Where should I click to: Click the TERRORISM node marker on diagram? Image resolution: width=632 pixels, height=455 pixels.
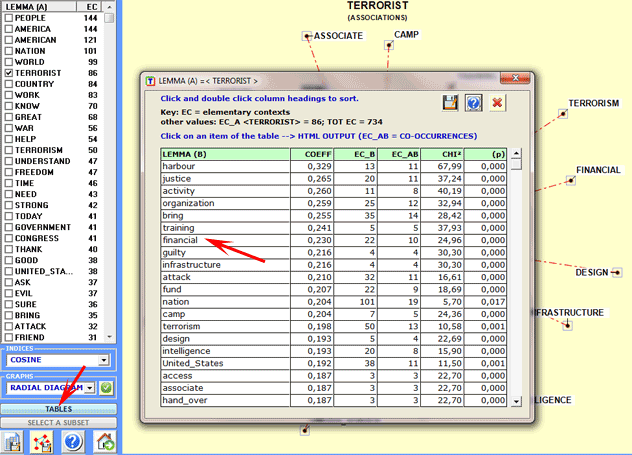pyautogui.click(x=563, y=114)
